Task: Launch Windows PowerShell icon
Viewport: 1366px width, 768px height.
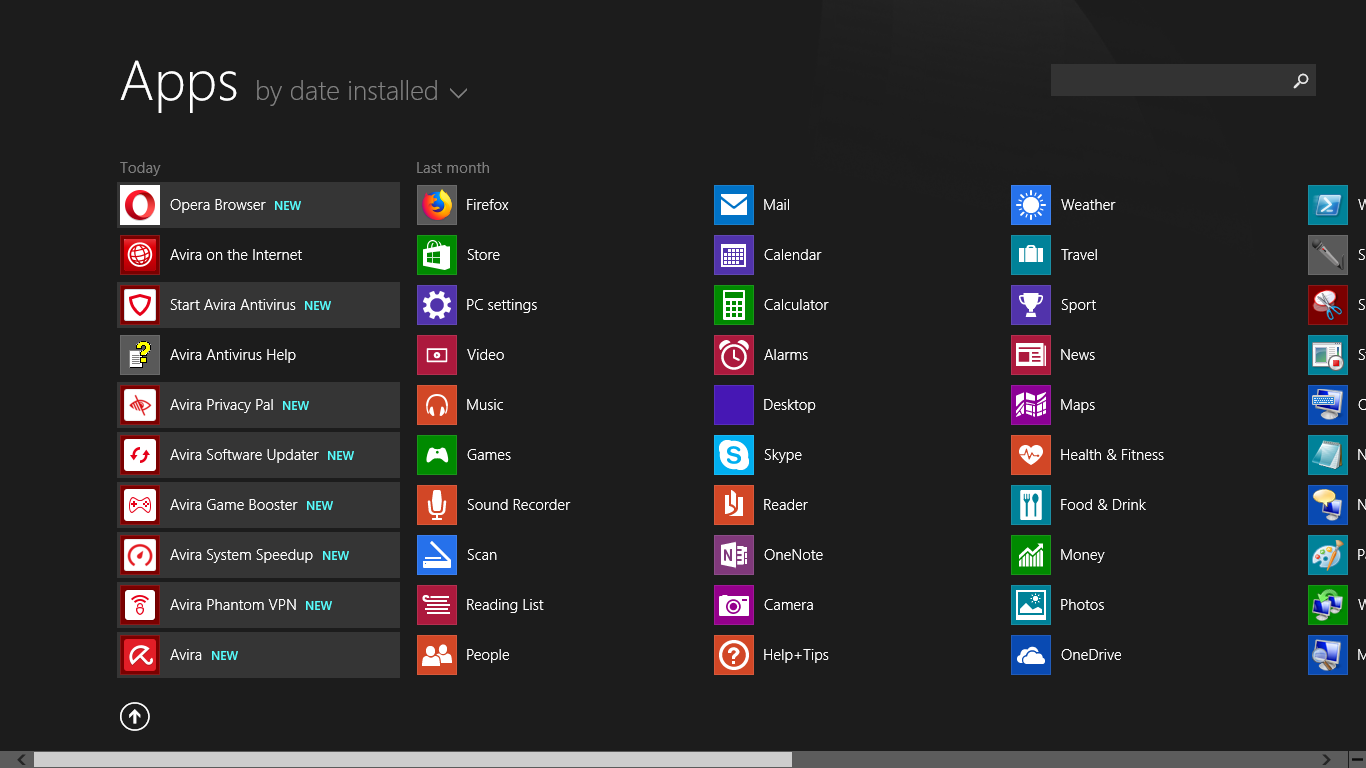Action: [1328, 205]
